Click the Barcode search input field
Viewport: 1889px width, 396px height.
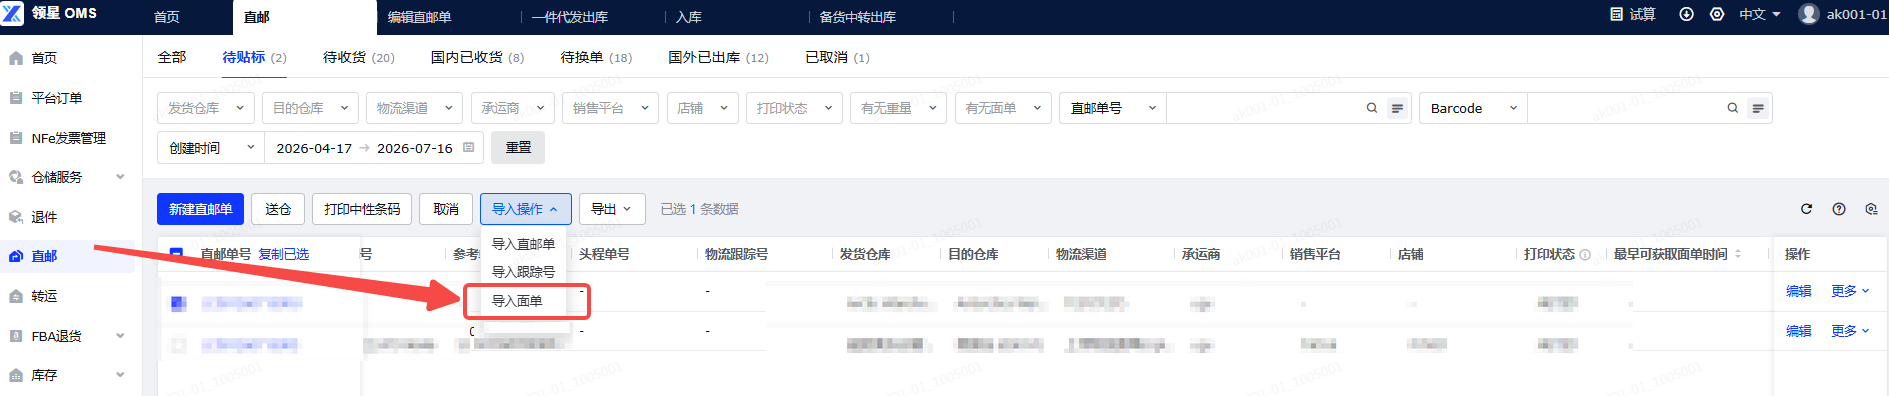click(1625, 108)
